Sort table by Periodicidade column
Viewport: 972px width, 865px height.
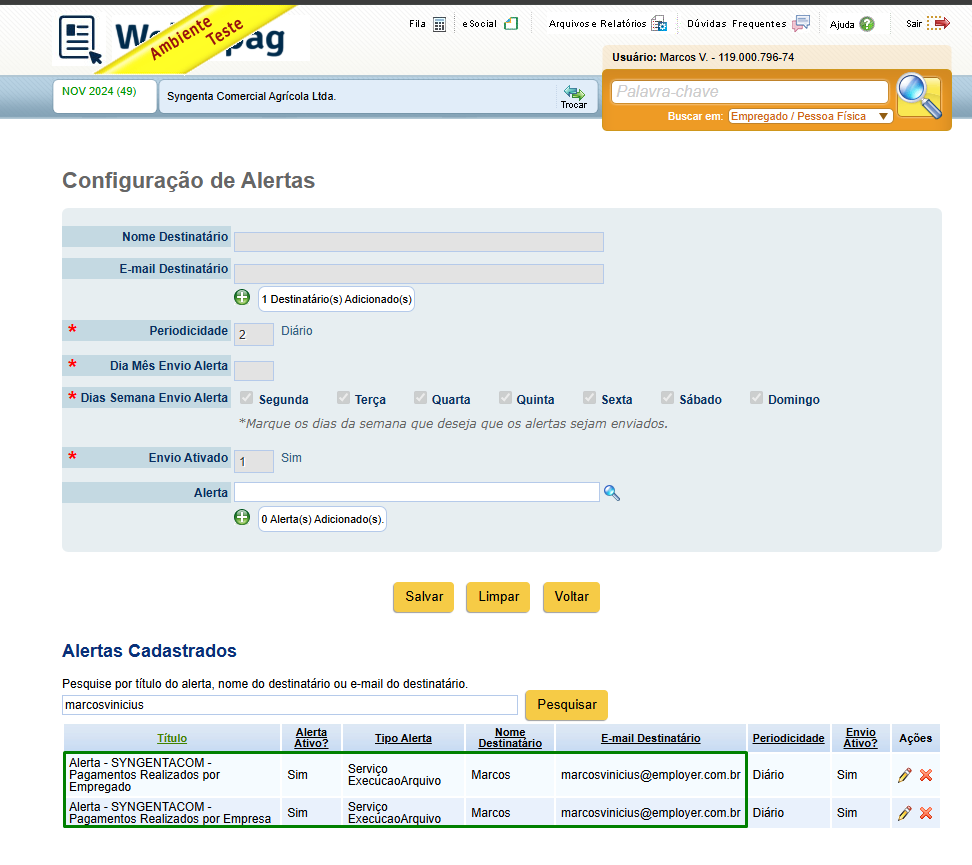[x=789, y=739]
